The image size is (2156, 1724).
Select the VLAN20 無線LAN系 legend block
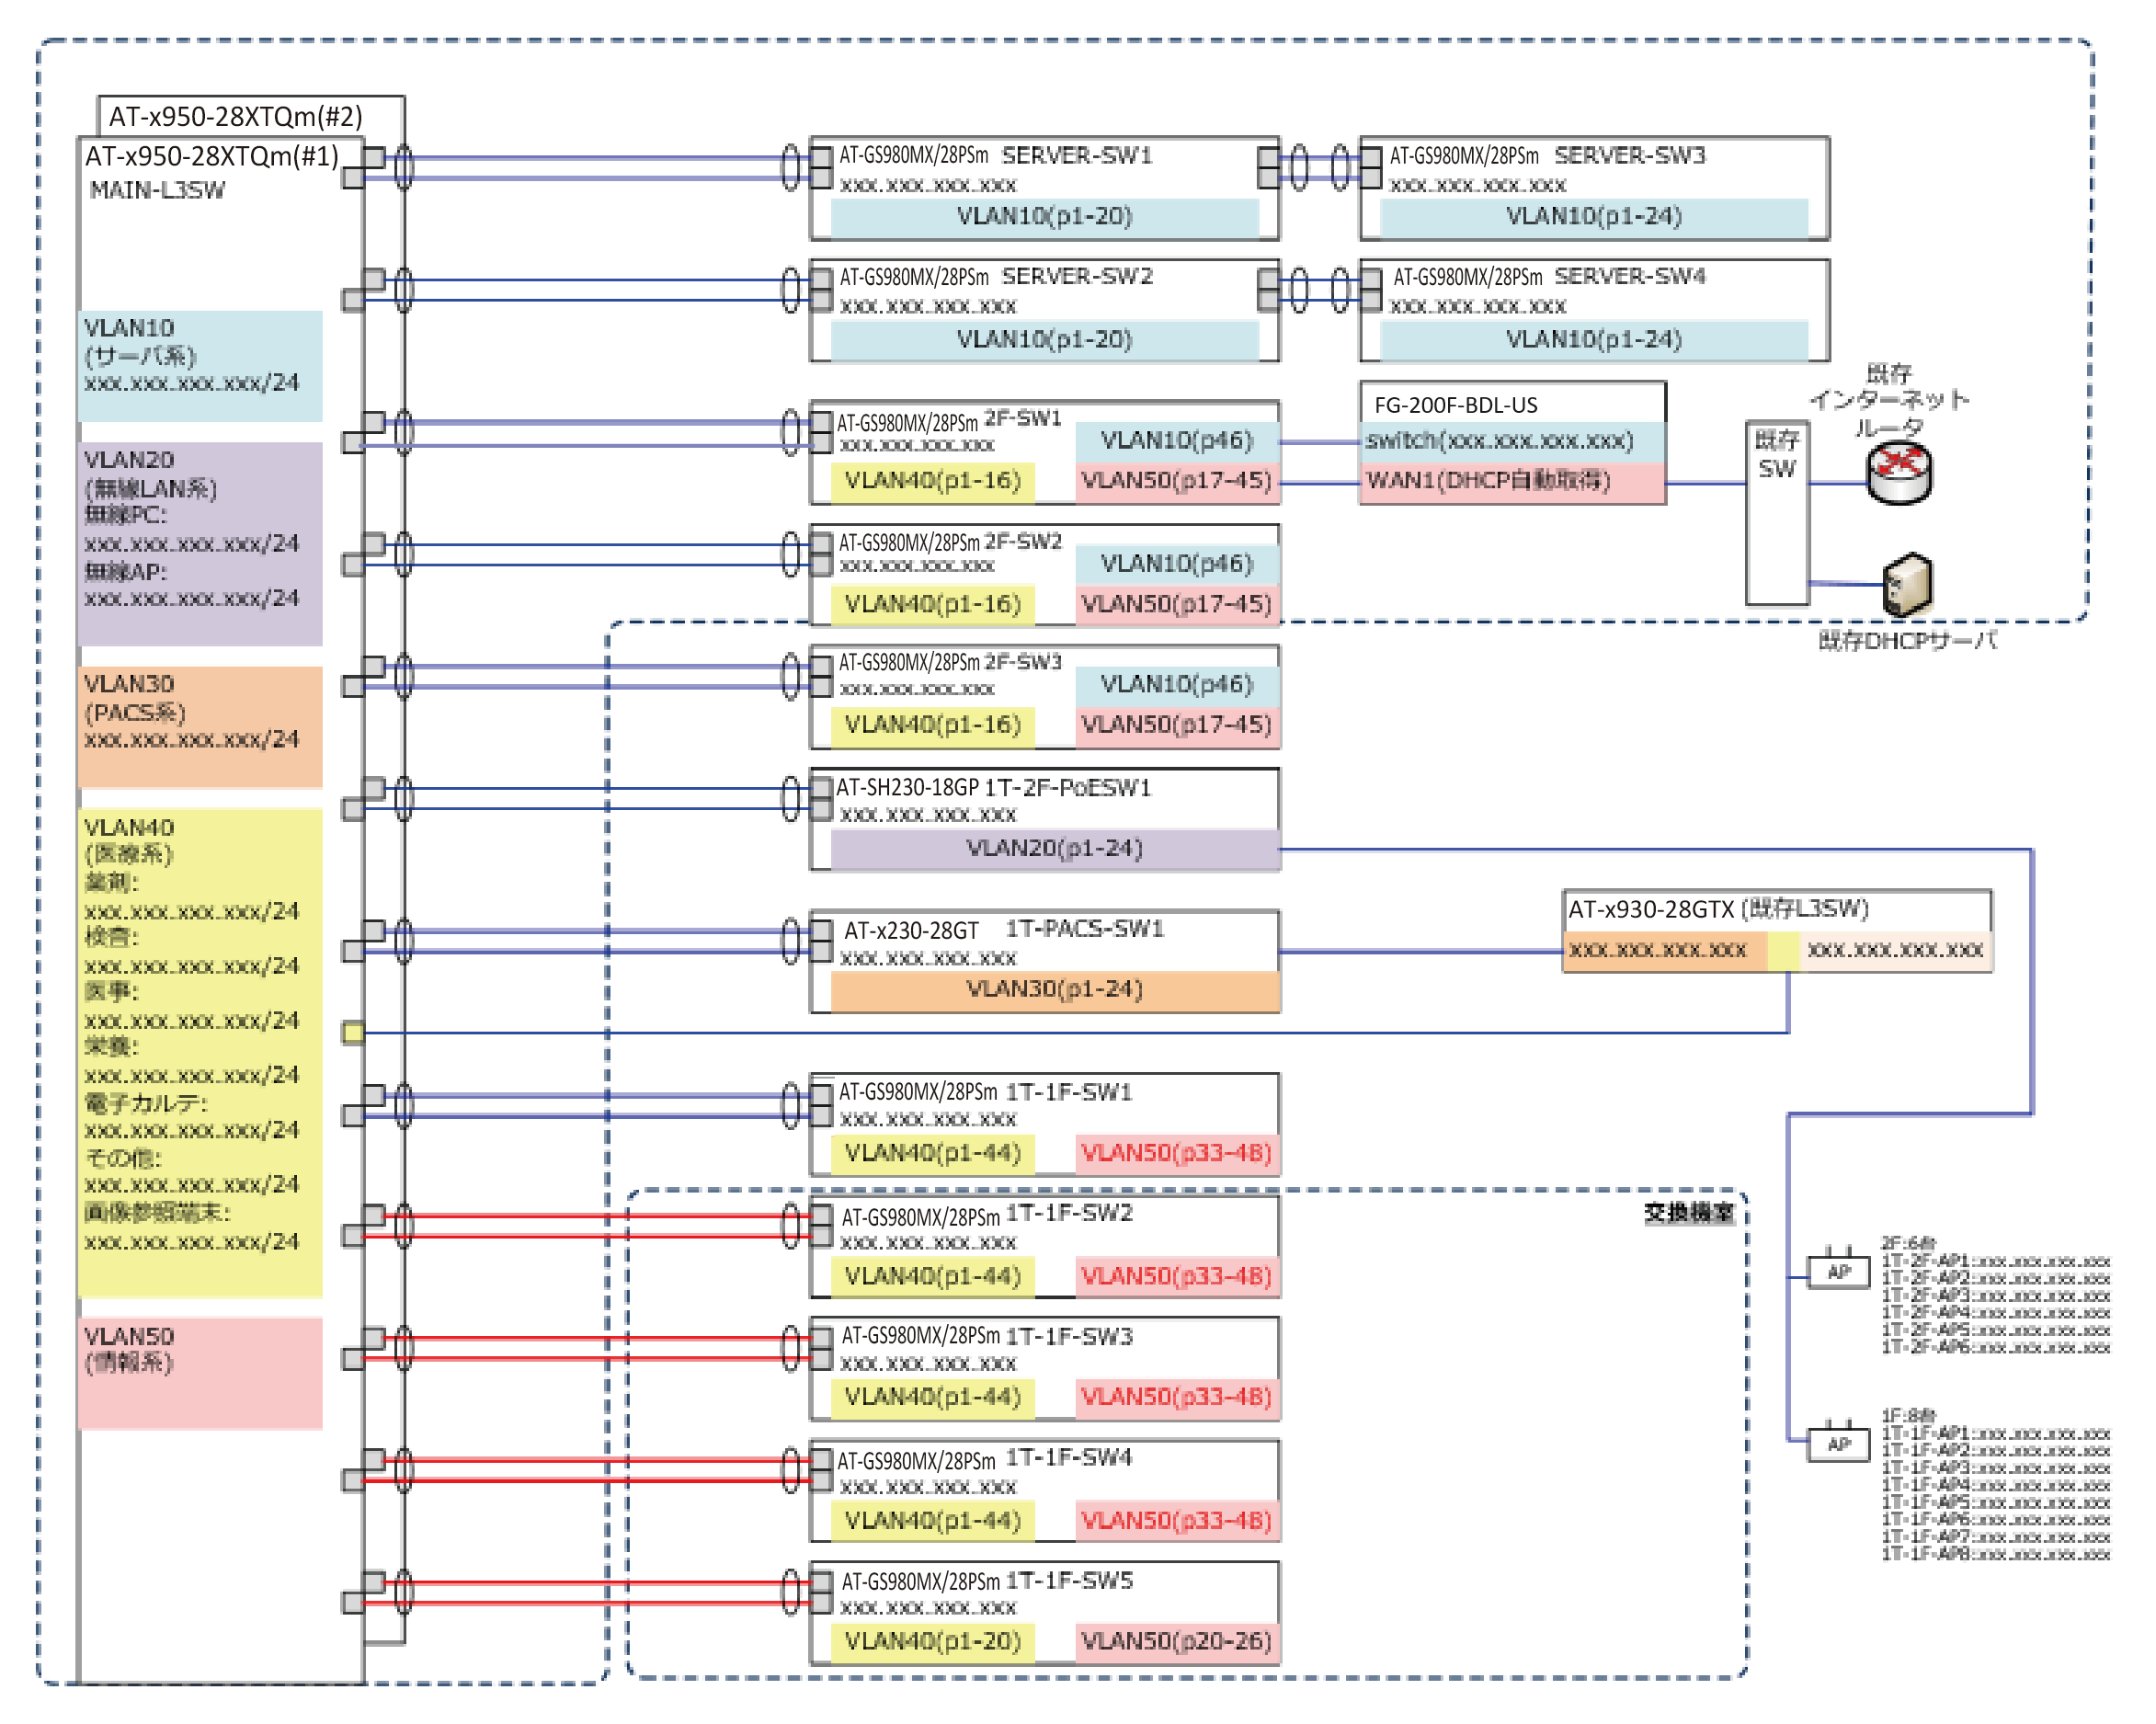pyautogui.click(x=201, y=544)
